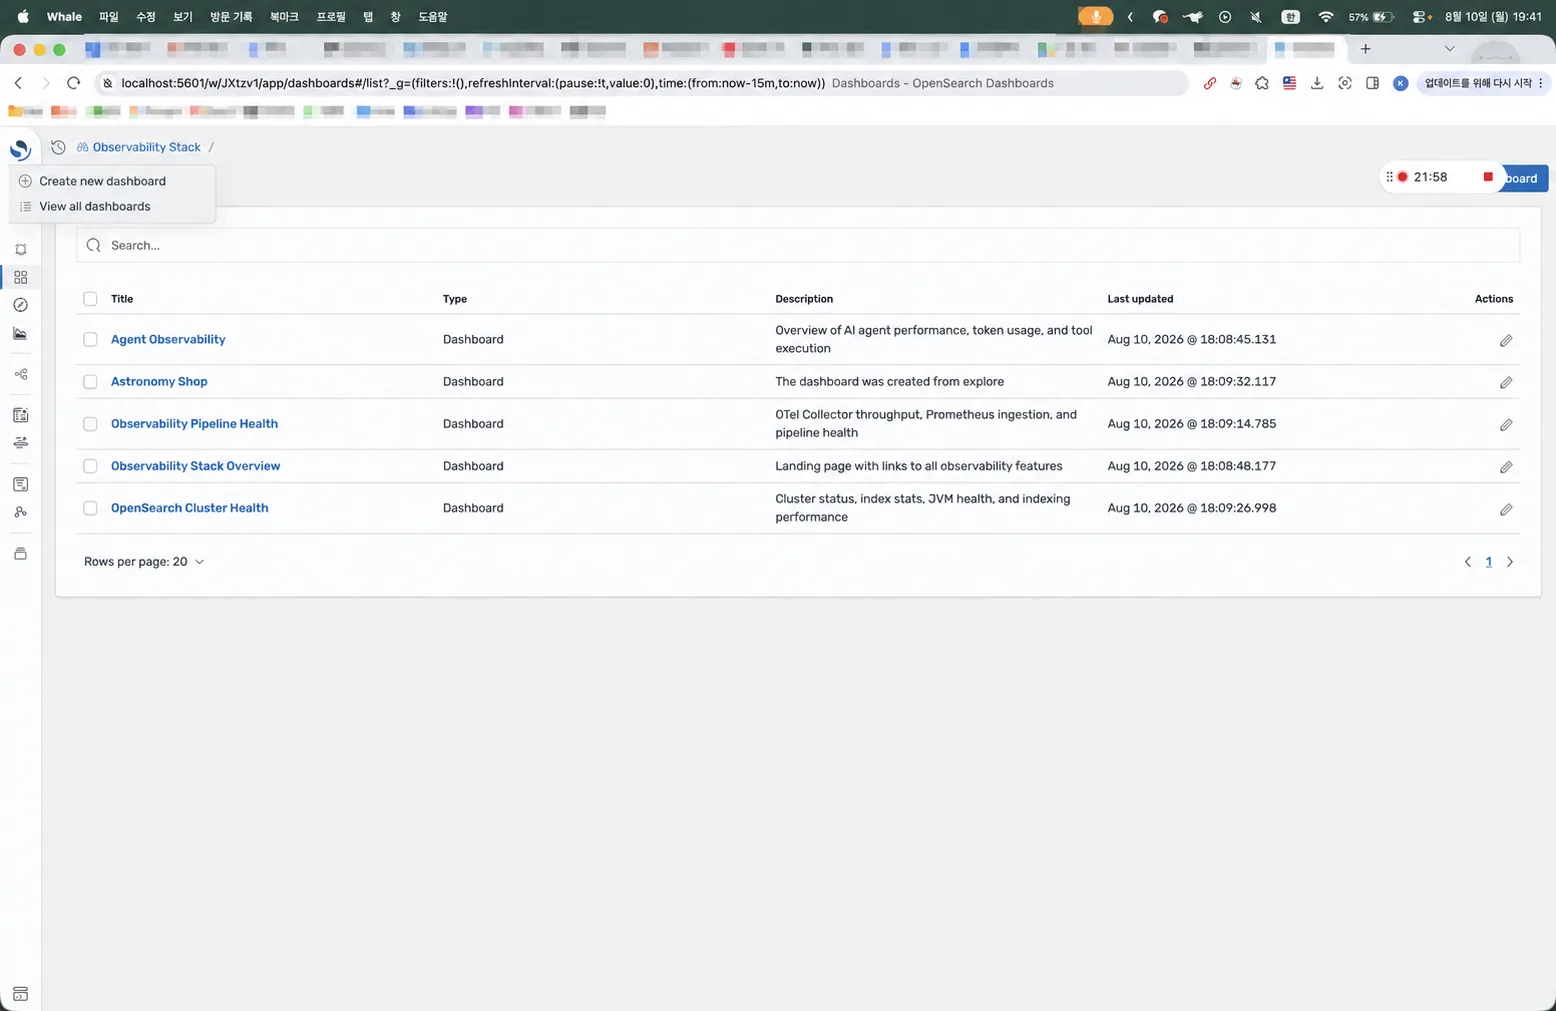This screenshot has height=1011, width=1556.
Task: Open the area chart Visualize sidebar icon
Action: (20, 333)
